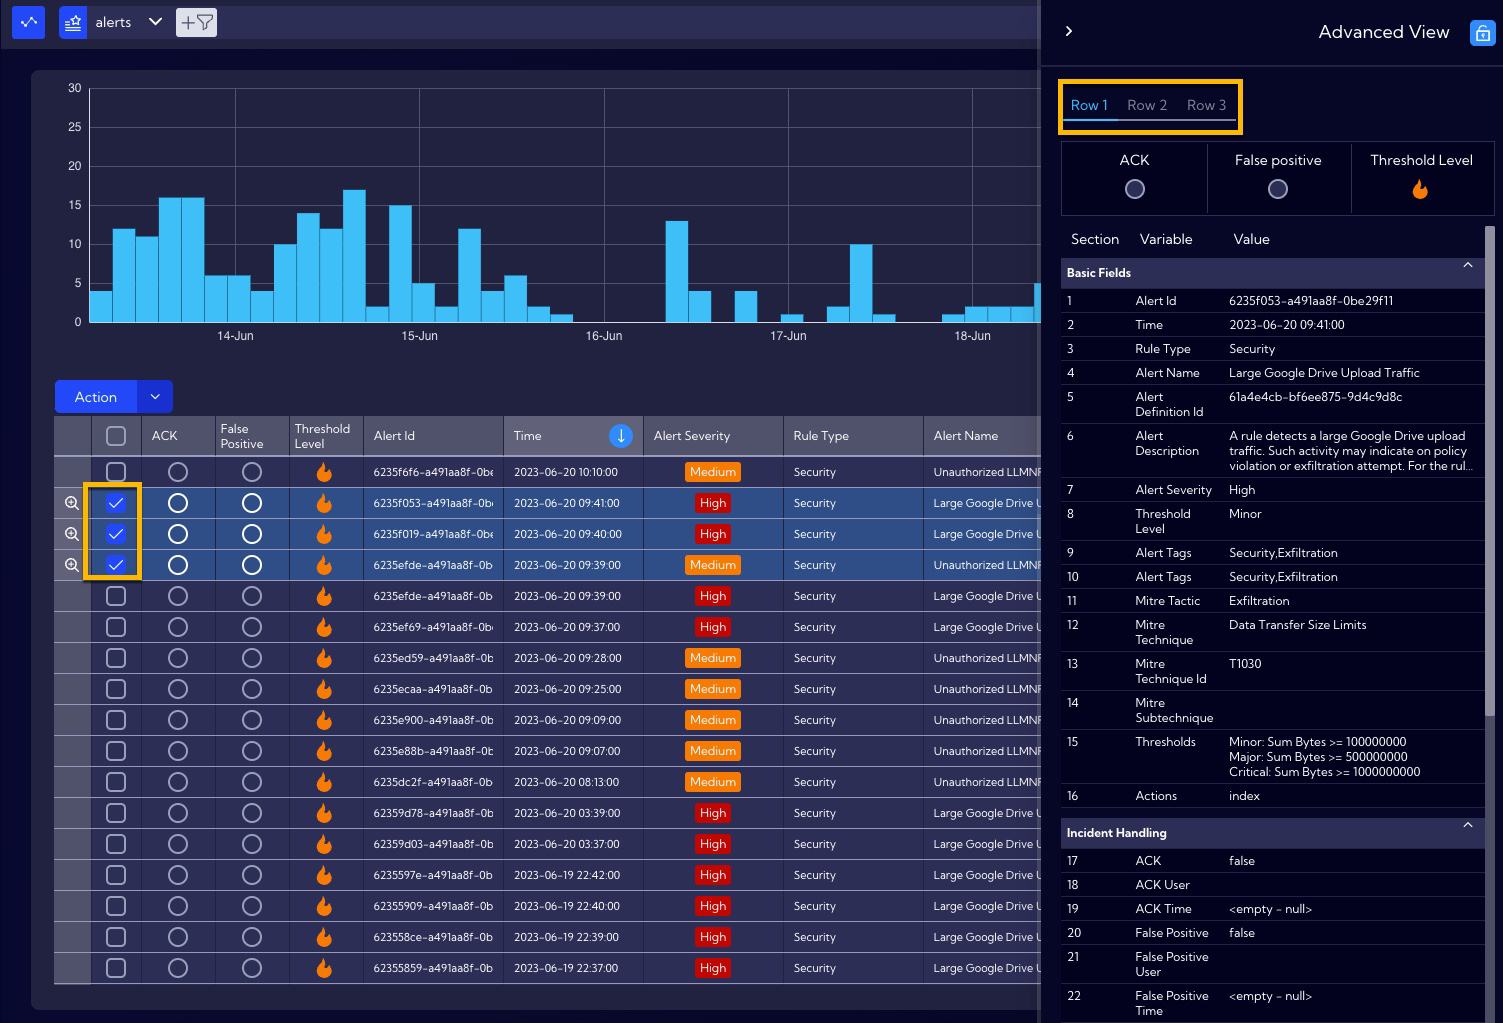
Task: Toggle the select-all checkbox in table header
Action: click(x=116, y=436)
